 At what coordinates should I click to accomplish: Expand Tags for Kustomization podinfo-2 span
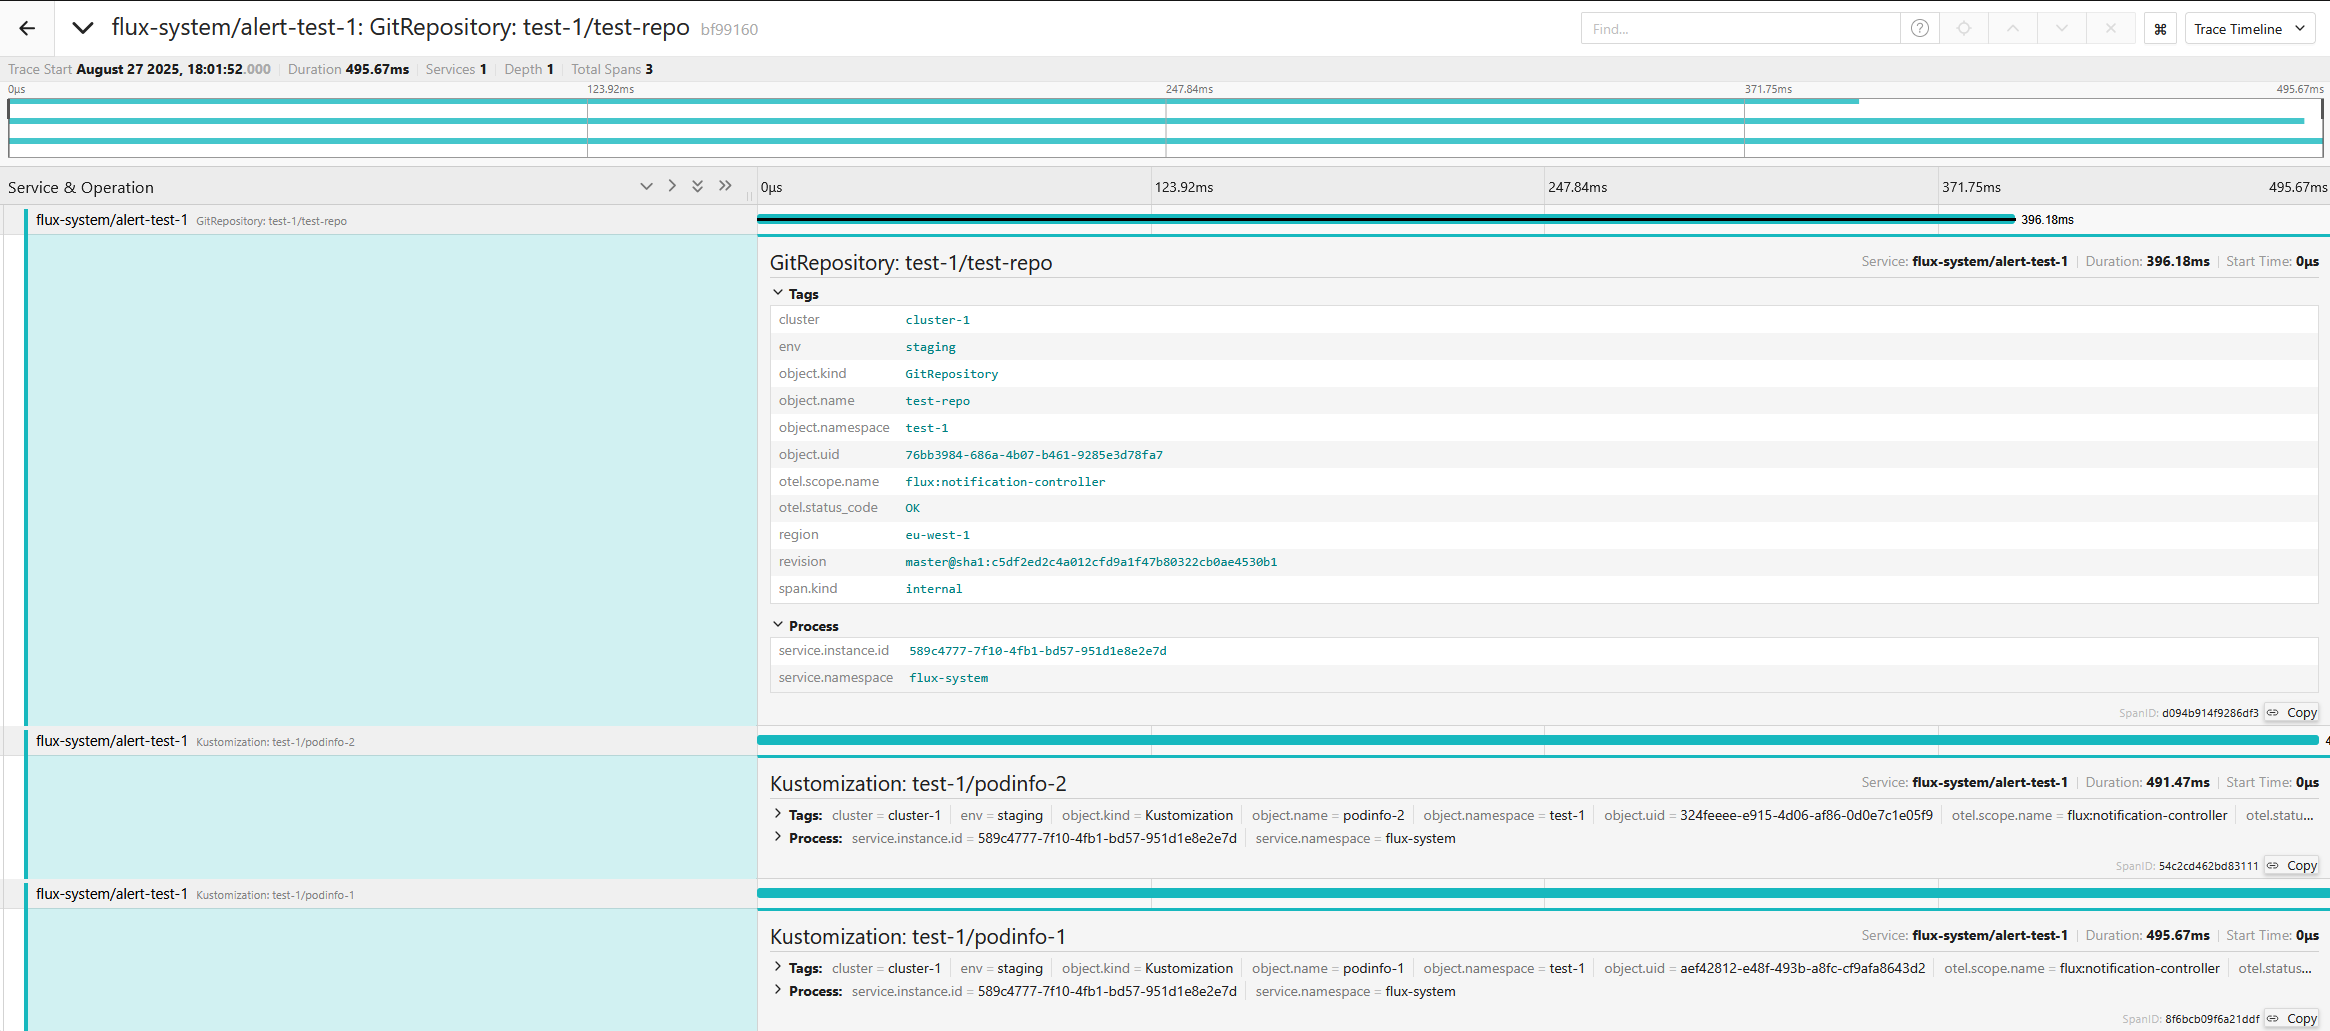tap(779, 815)
